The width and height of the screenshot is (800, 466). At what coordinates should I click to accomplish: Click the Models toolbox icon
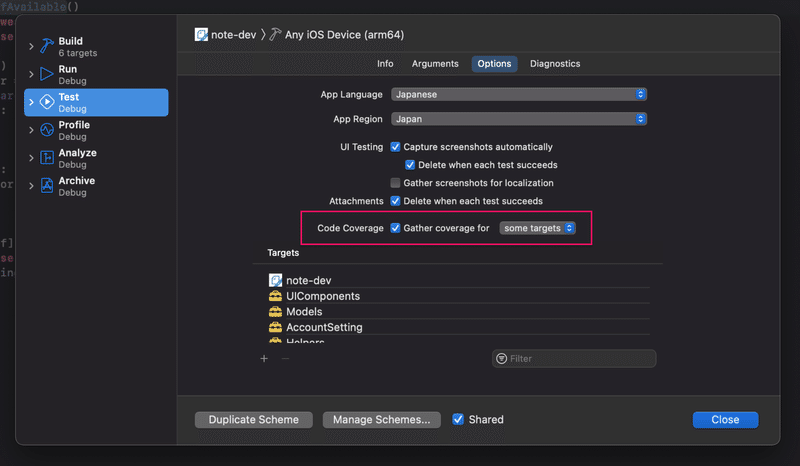click(276, 311)
